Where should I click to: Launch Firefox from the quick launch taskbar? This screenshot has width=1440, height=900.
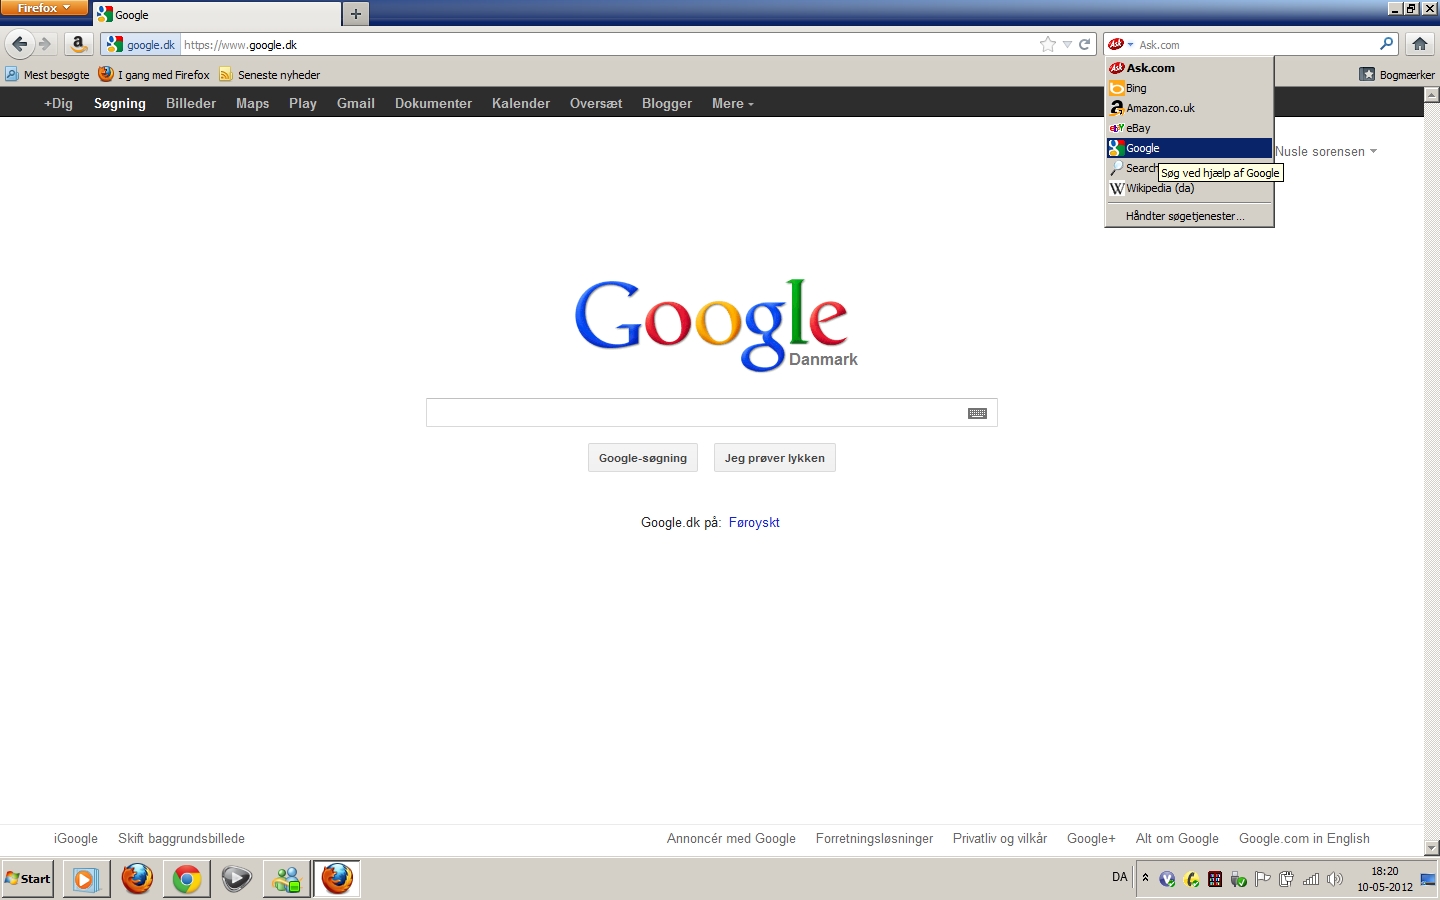[137, 879]
